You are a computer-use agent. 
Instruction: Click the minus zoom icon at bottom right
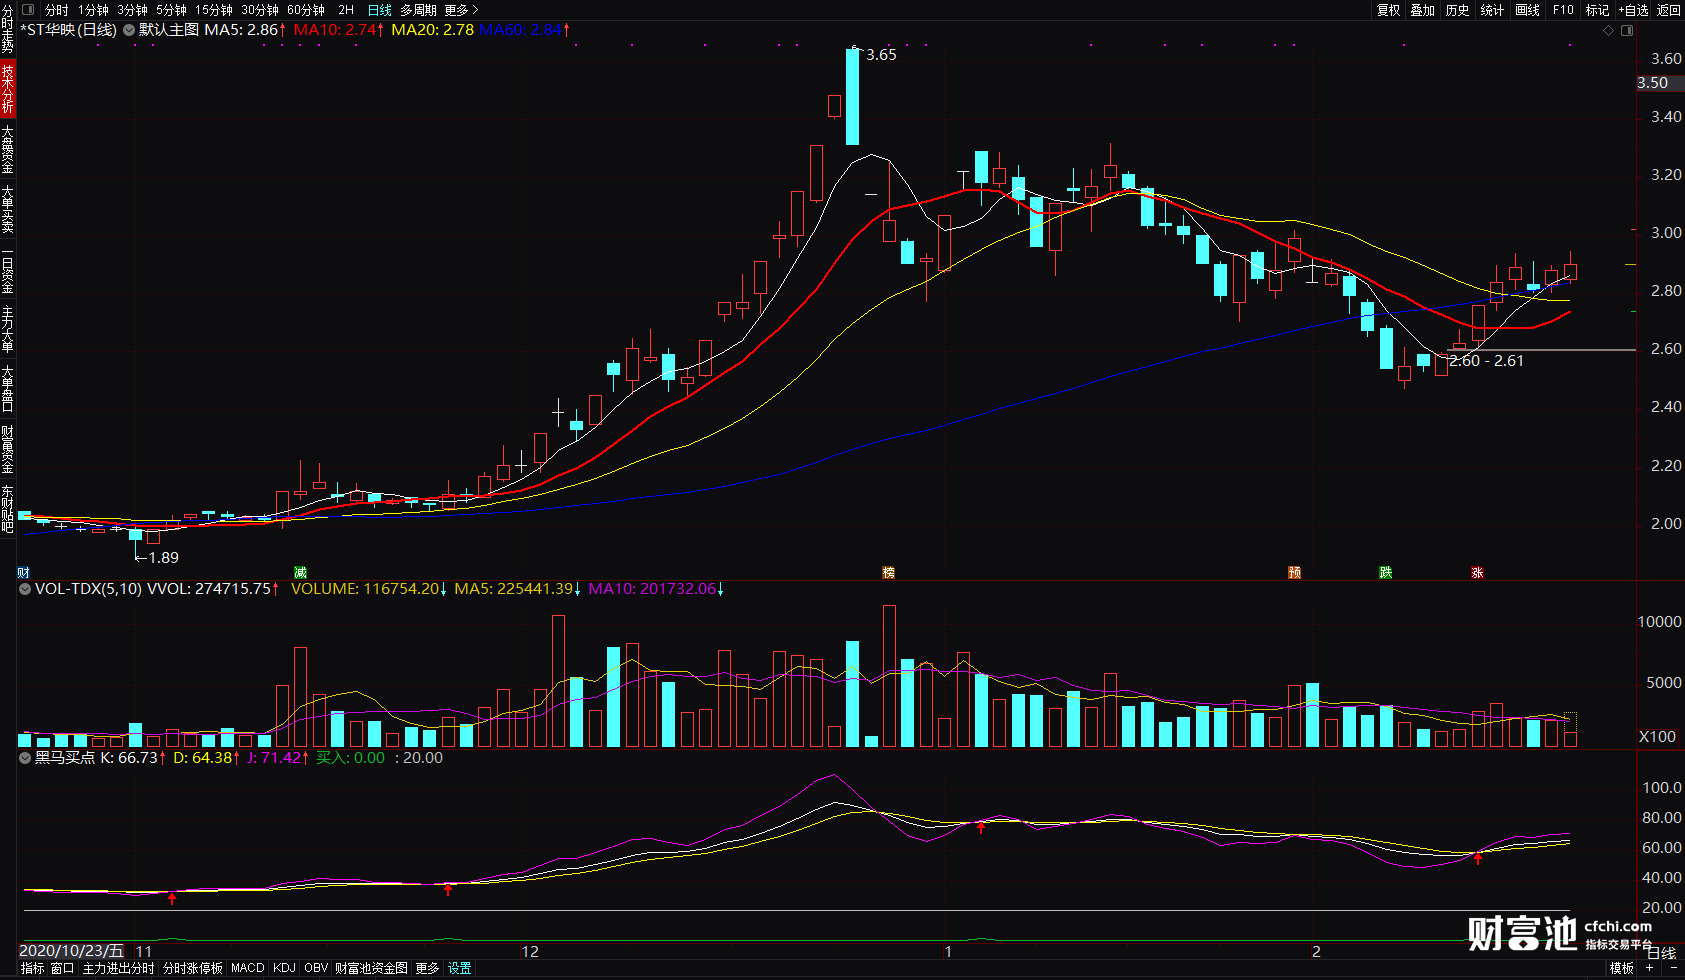(1673, 968)
